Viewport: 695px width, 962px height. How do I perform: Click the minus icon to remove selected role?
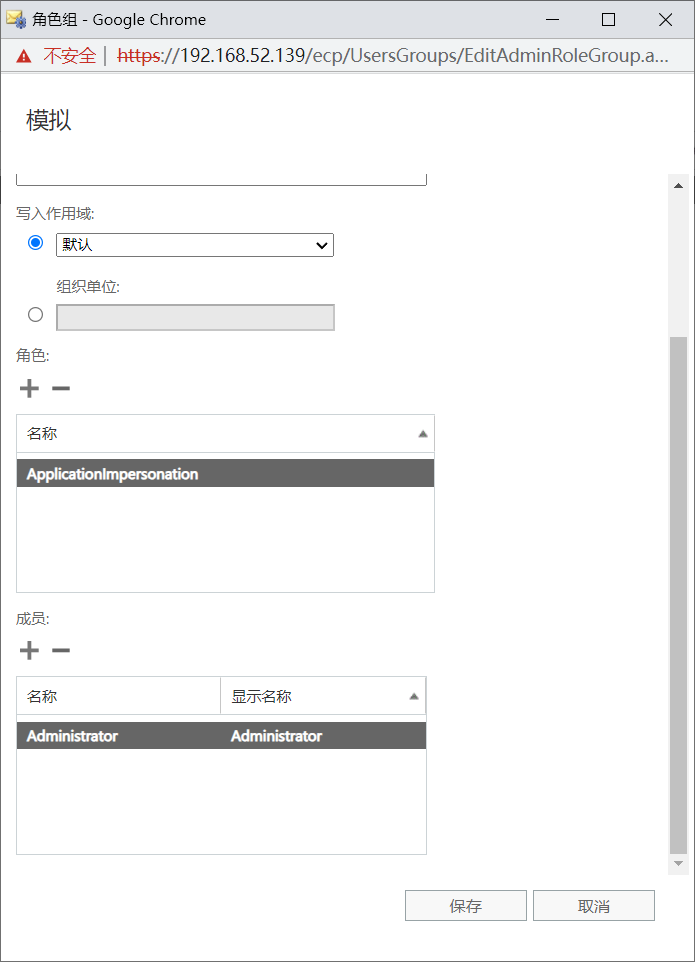(61, 388)
